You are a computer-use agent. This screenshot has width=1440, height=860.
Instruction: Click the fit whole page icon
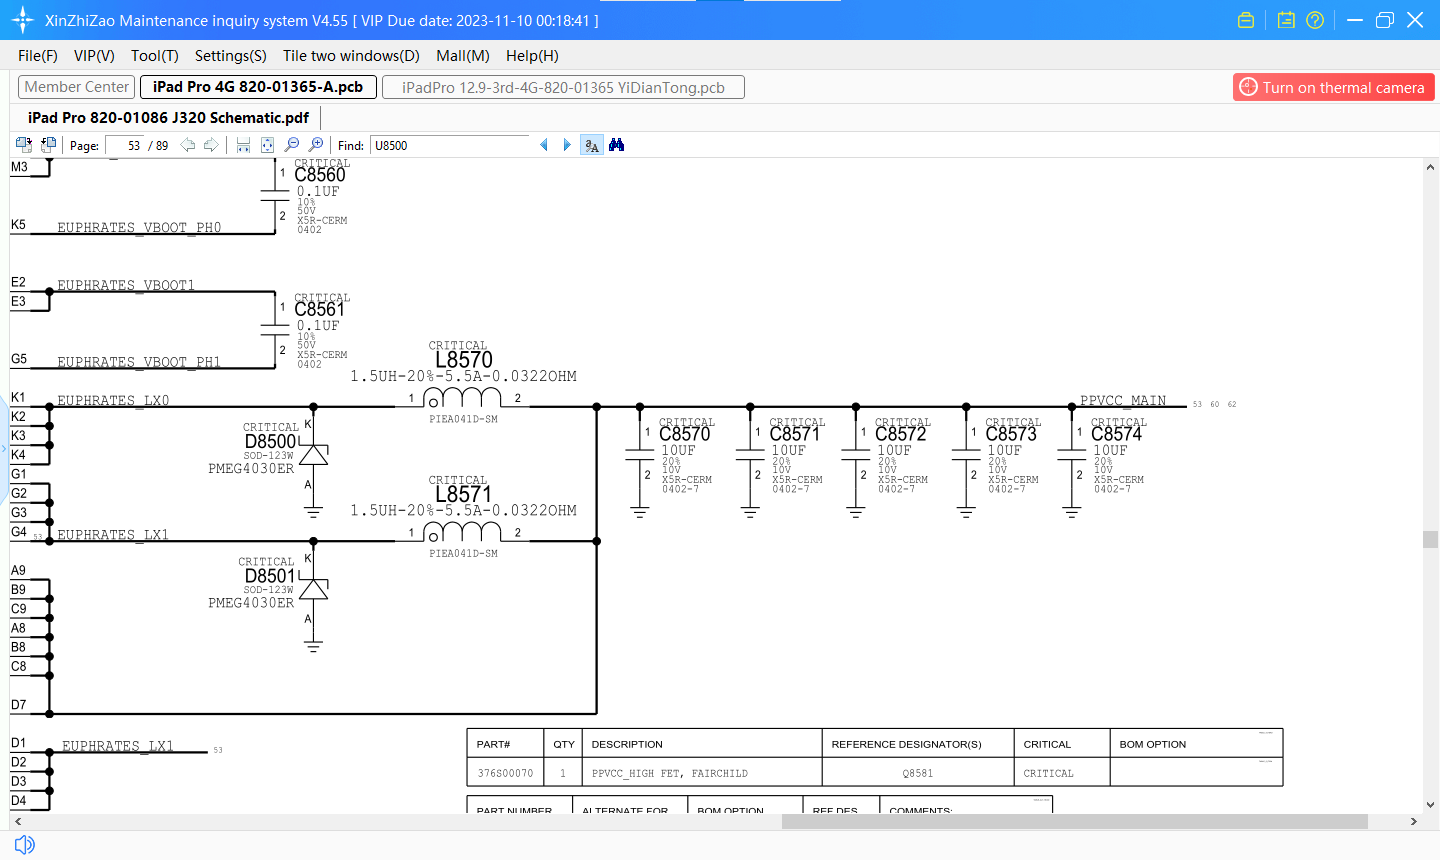(267, 145)
